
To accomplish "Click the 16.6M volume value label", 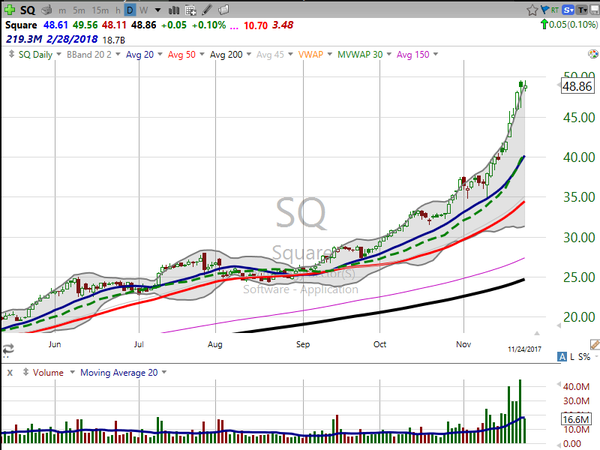I will tap(576, 419).
